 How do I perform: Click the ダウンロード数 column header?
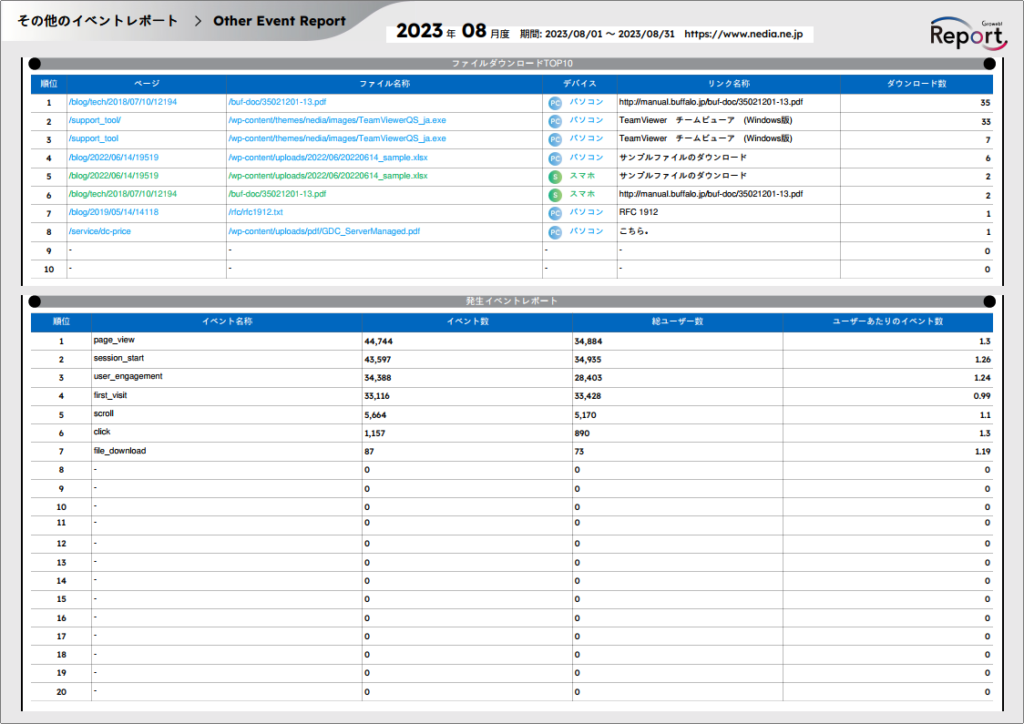[916, 84]
